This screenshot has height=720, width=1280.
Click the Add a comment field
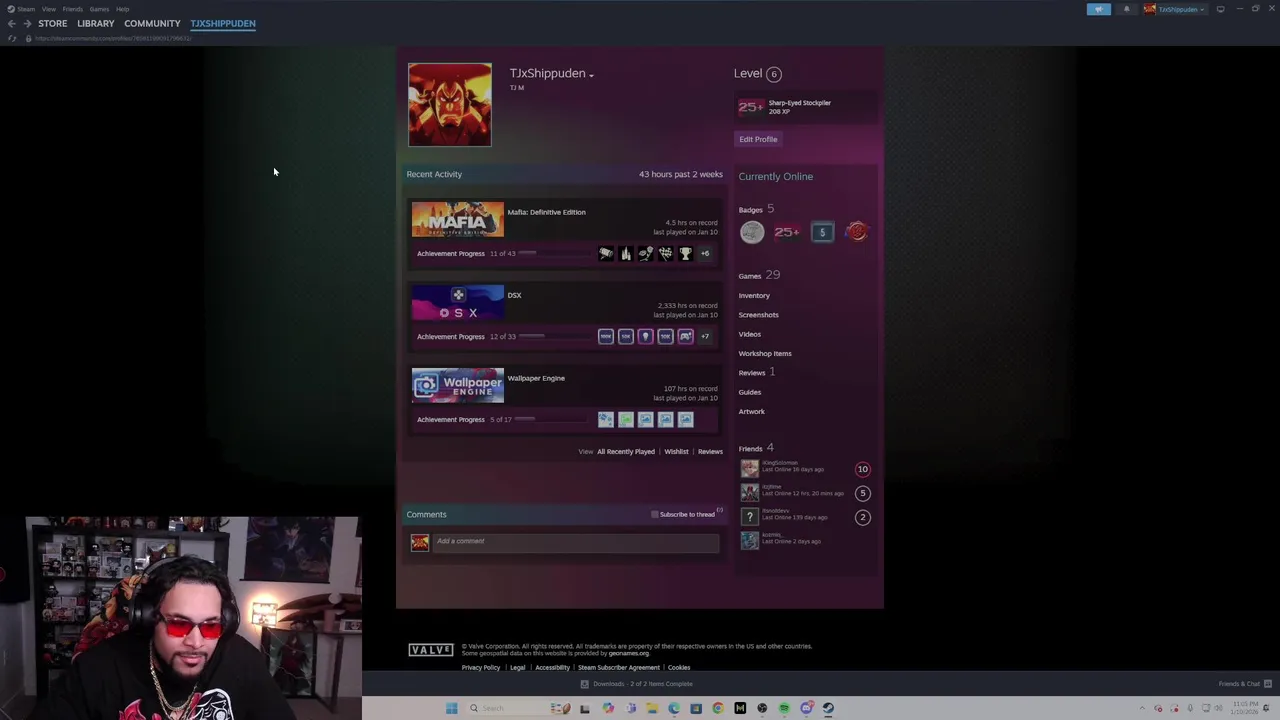click(576, 541)
